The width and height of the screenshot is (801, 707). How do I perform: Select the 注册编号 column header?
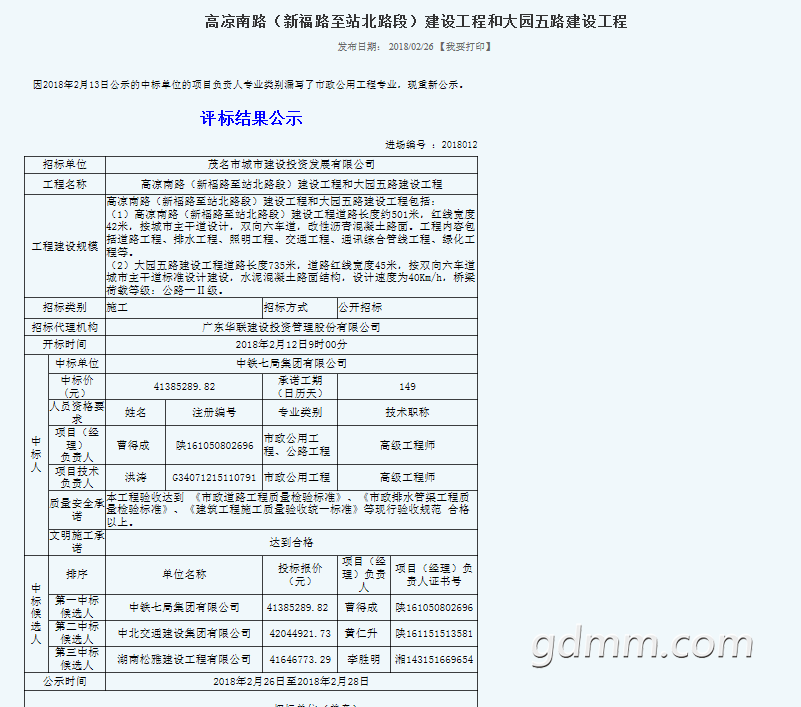214,412
